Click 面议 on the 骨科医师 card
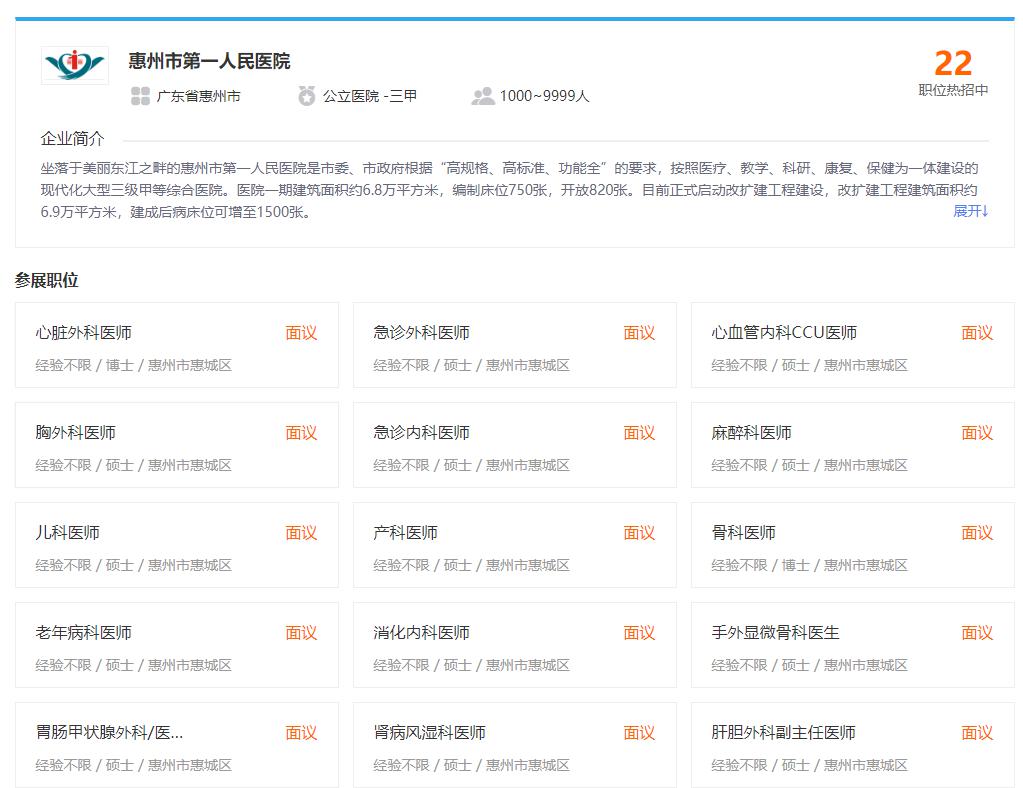 click(x=976, y=532)
